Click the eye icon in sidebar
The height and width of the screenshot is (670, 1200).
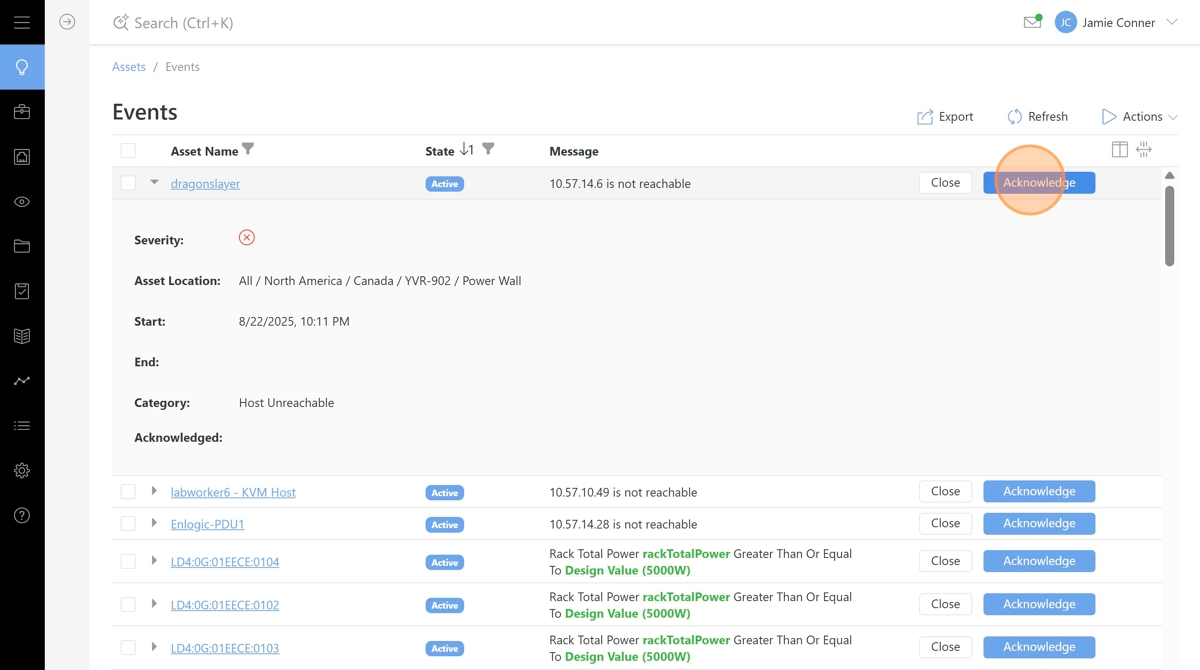[22, 202]
